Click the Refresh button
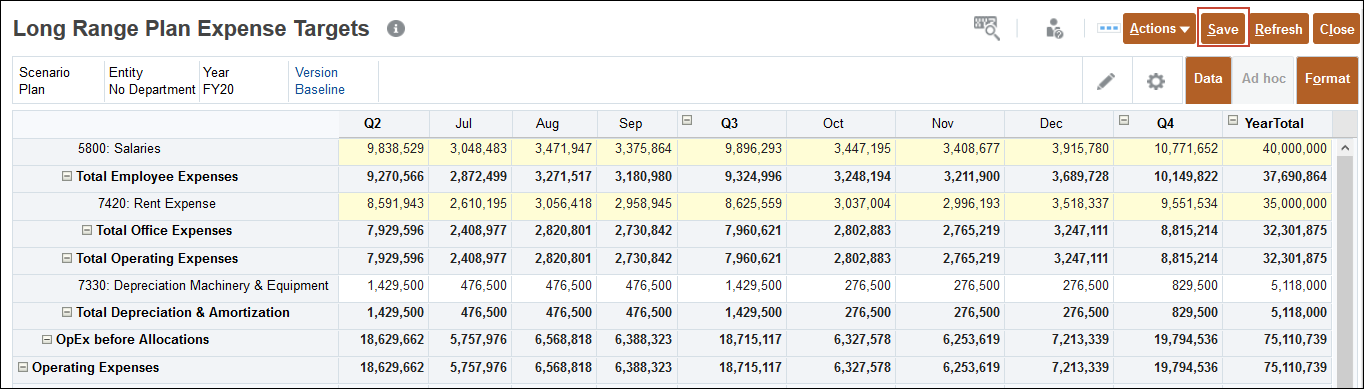The height and width of the screenshot is (389, 1364). click(1279, 29)
